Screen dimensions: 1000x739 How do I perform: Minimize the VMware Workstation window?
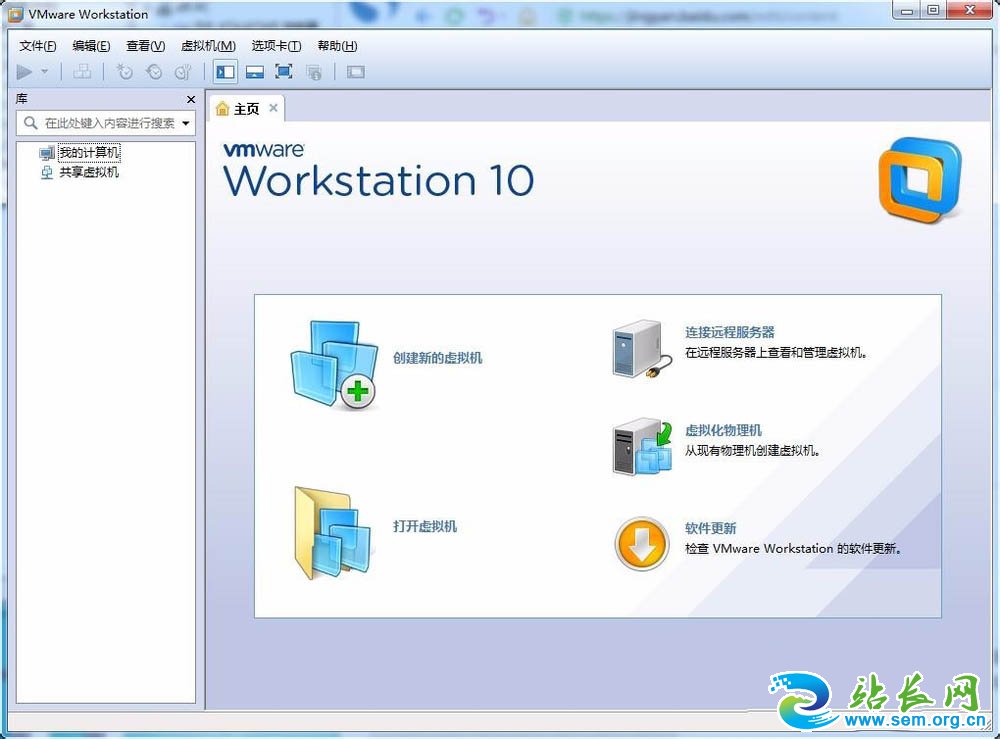[x=907, y=11]
